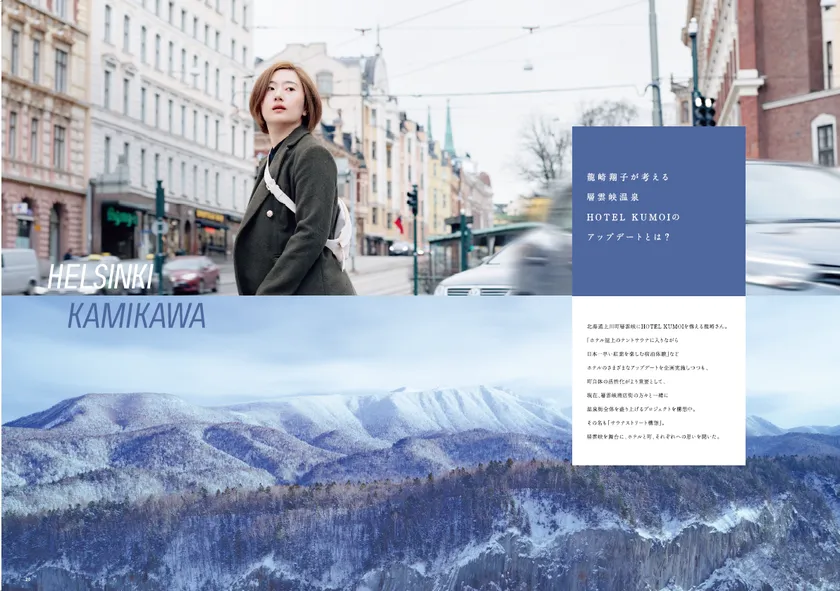This screenshot has width=840, height=591.
Task: Click the line '「ホテル屋上のテントサウナに入りながら'
Action: click(x=633, y=340)
